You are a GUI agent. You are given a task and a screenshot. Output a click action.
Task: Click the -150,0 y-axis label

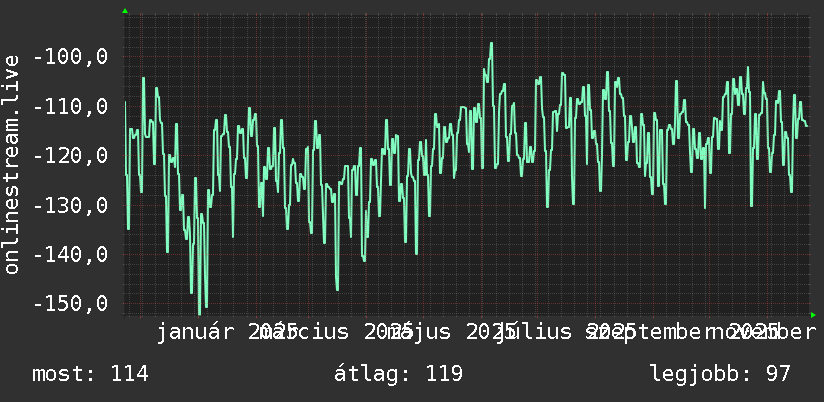(x=70, y=303)
